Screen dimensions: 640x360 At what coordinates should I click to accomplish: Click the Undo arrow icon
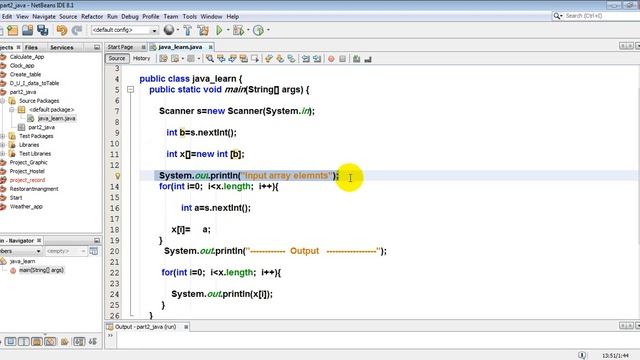62,30
